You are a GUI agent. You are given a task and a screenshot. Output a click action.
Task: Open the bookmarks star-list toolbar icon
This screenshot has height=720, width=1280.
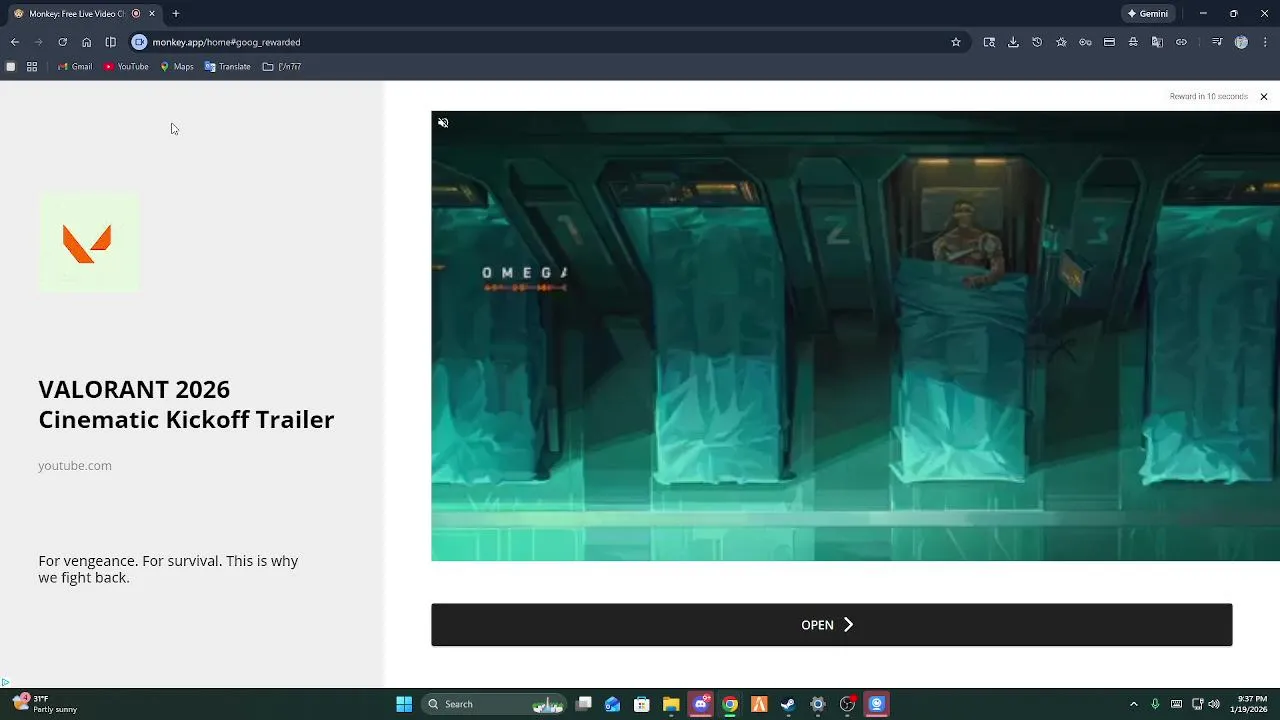(x=1061, y=42)
